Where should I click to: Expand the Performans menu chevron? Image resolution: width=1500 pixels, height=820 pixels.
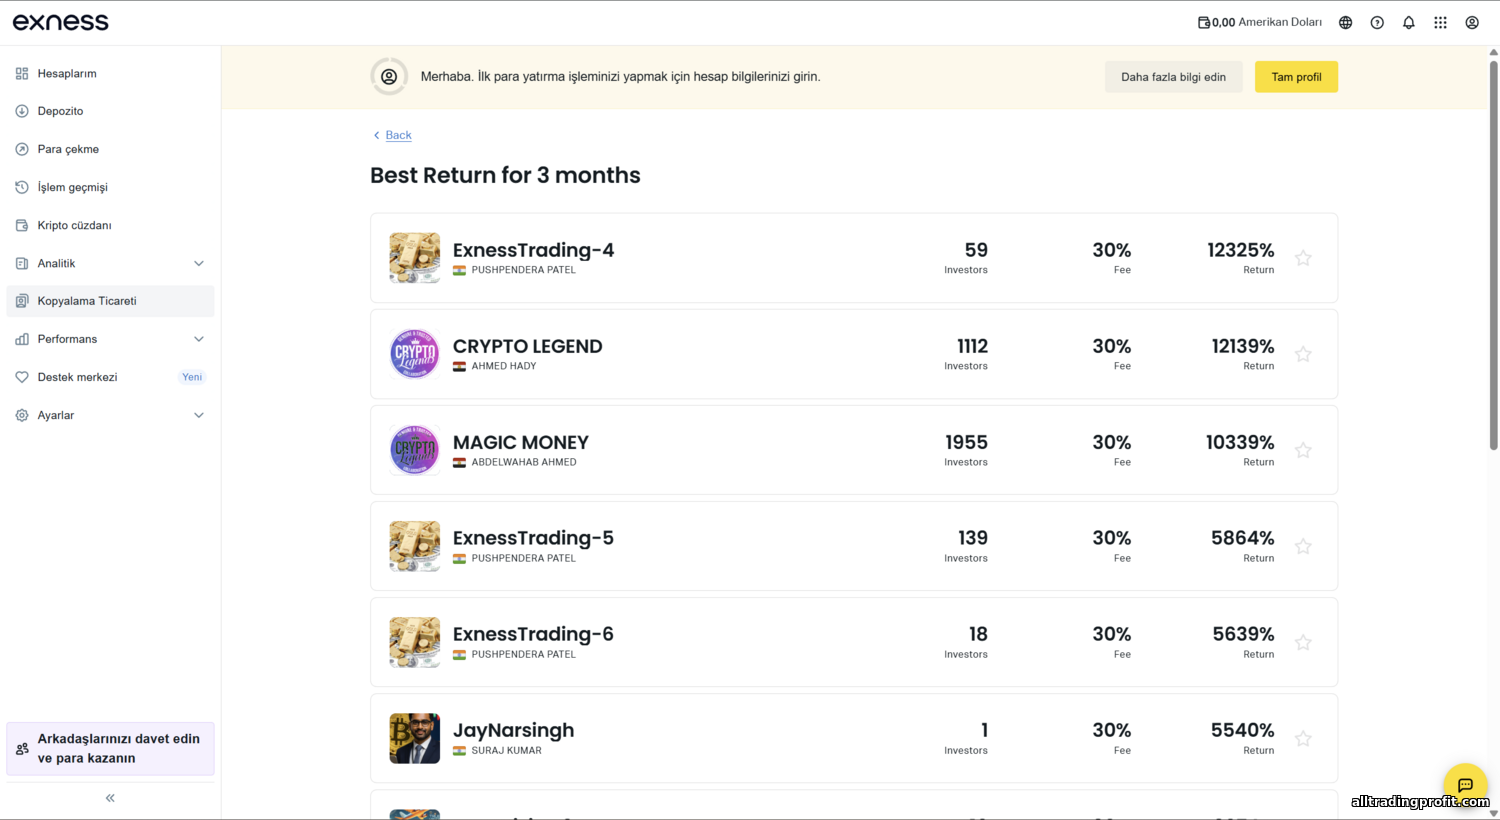click(198, 339)
